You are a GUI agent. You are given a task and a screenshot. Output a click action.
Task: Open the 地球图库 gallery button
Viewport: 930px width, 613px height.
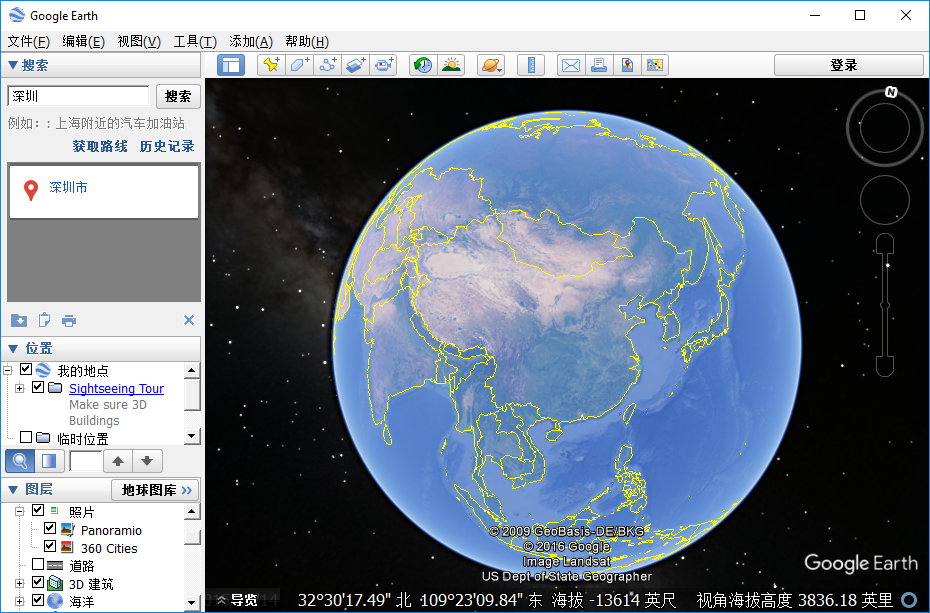click(x=155, y=490)
